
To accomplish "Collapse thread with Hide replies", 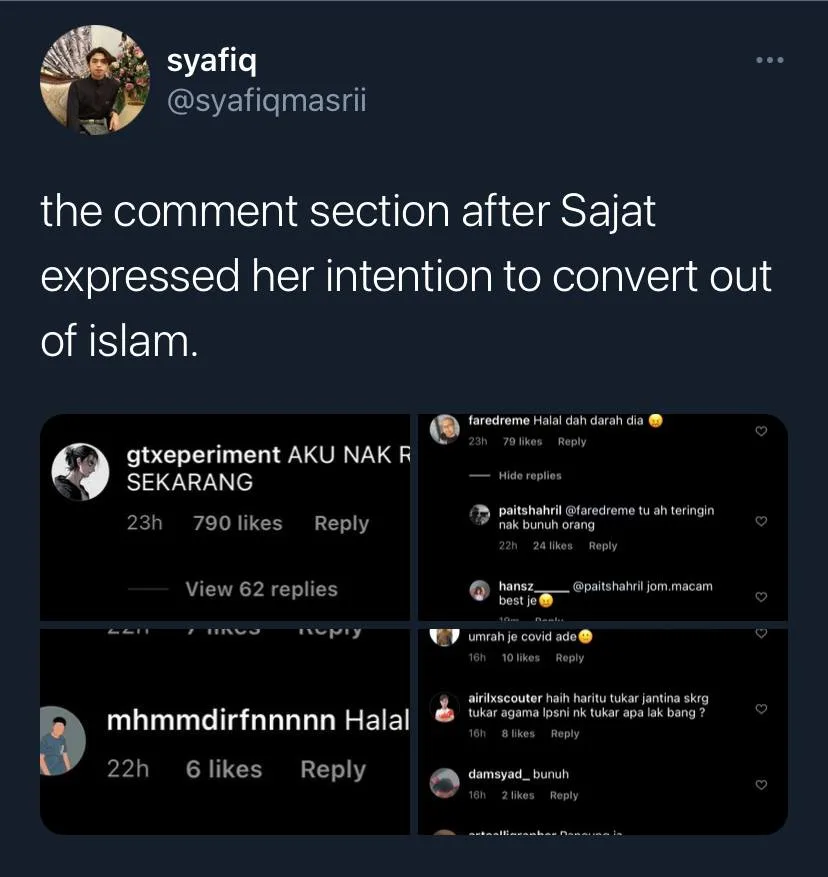I will [x=530, y=476].
